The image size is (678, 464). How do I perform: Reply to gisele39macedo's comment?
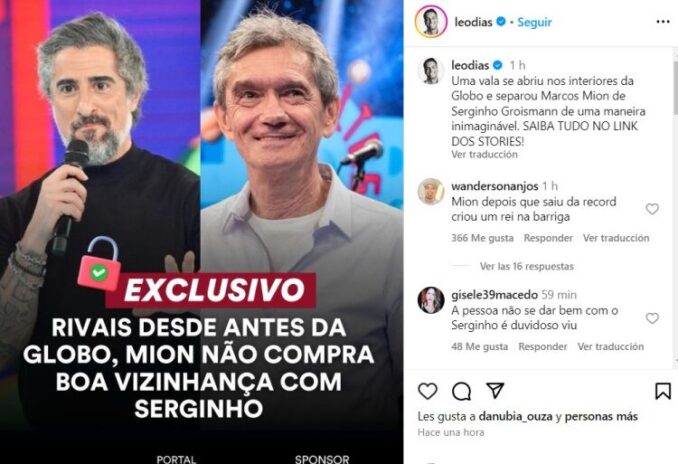click(543, 346)
